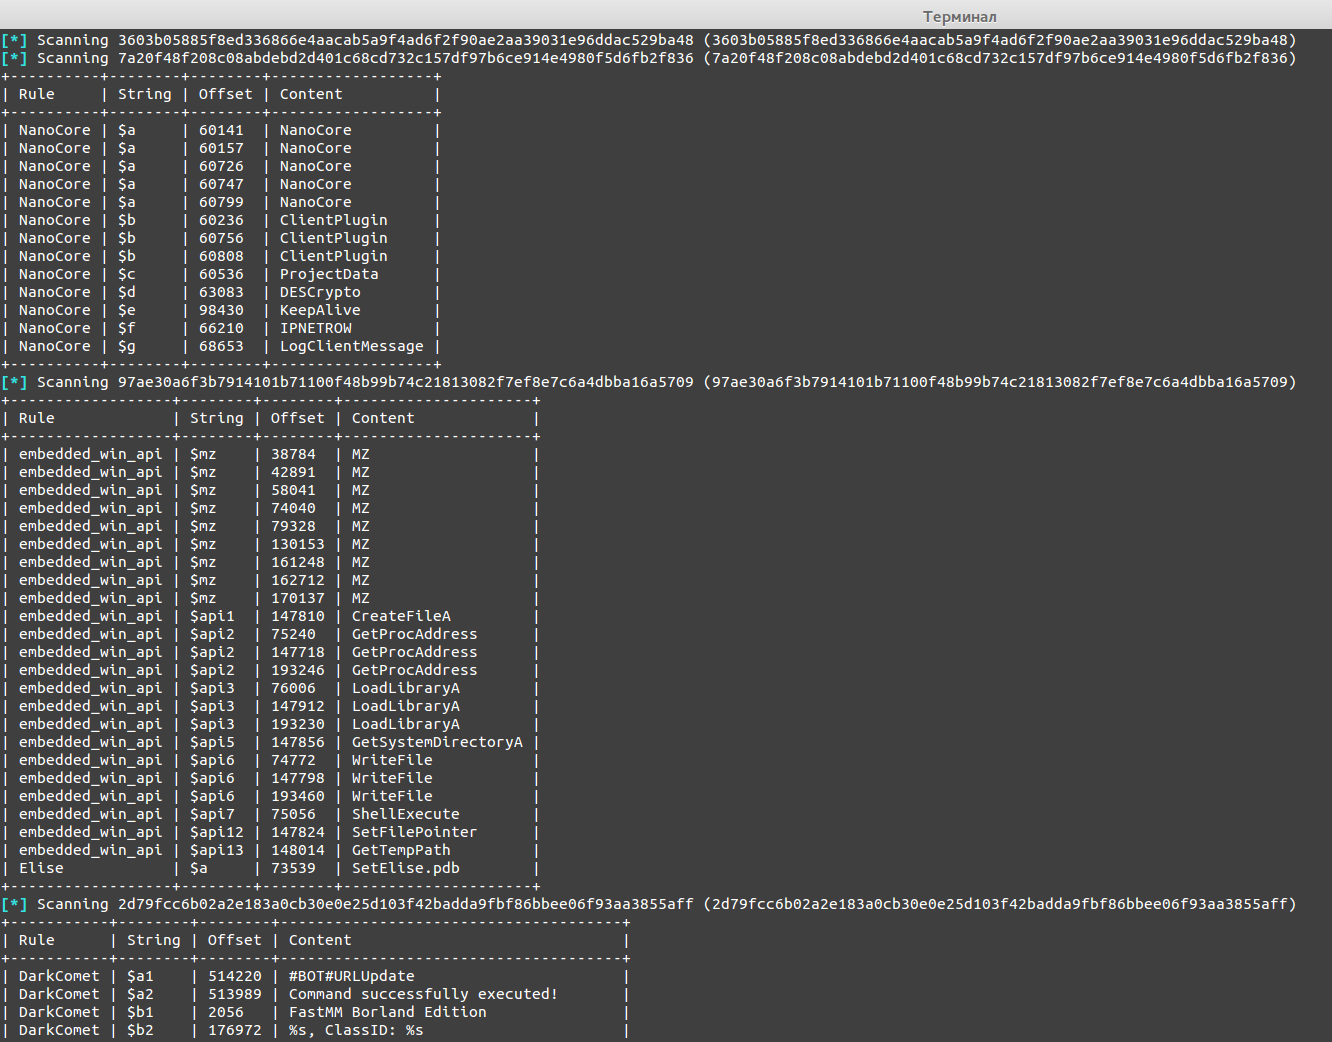1332x1042 pixels.
Task: Click the GetSystemDirectoryA content entry
Action: click(437, 742)
